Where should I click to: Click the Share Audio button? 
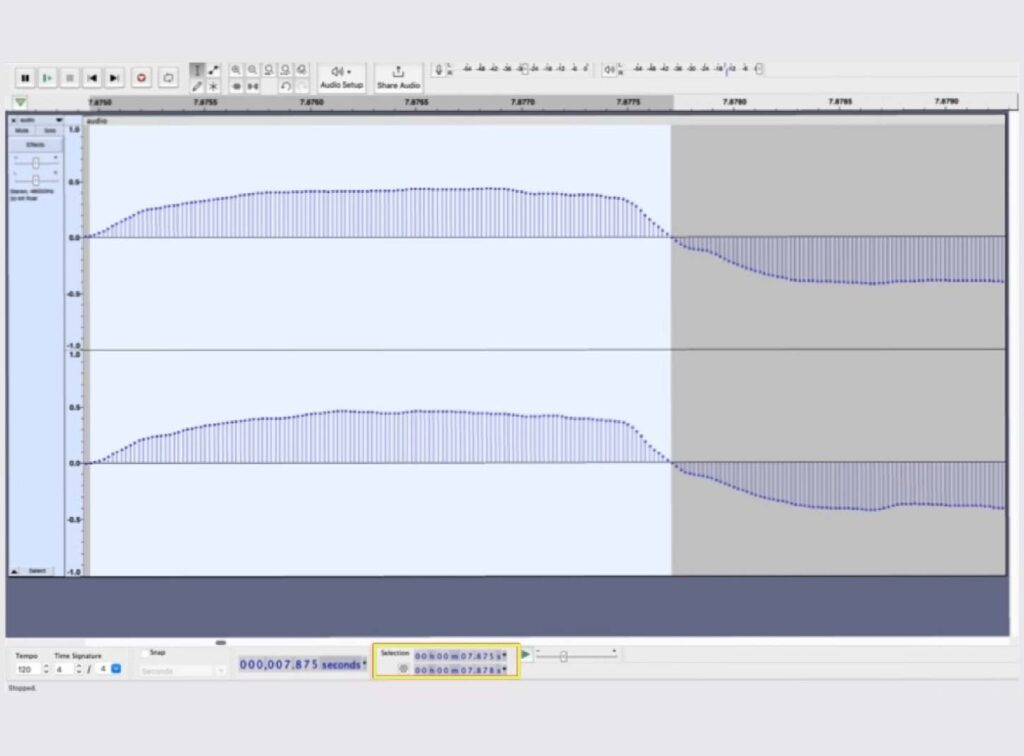(398, 78)
